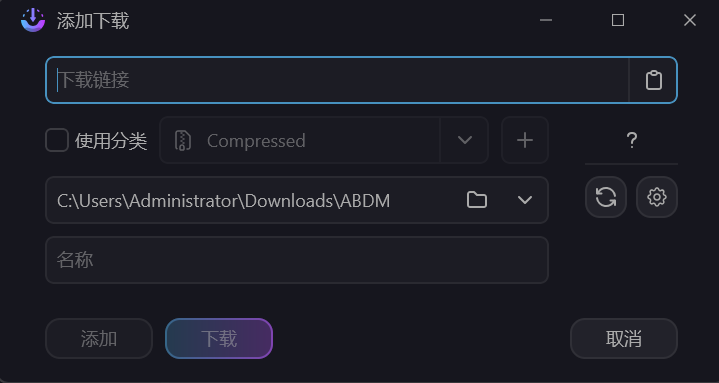This screenshot has height=383, width=719.
Task: Click the Compressed zip file icon
Action: (x=183, y=140)
